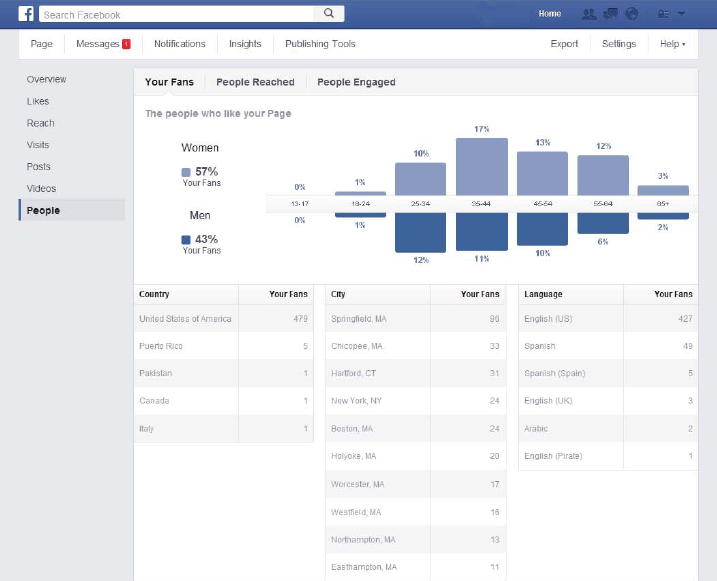The image size is (717, 581).
Task: Expand the Help dropdown menu
Action: [672, 44]
